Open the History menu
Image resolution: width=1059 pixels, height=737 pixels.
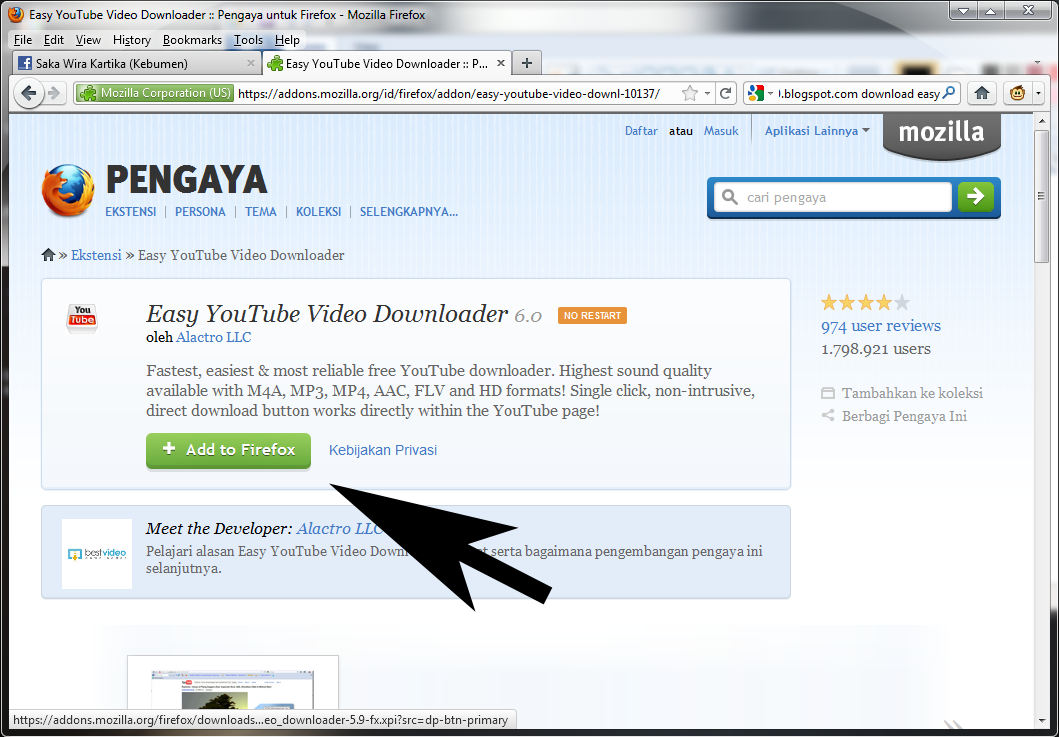click(132, 40)
